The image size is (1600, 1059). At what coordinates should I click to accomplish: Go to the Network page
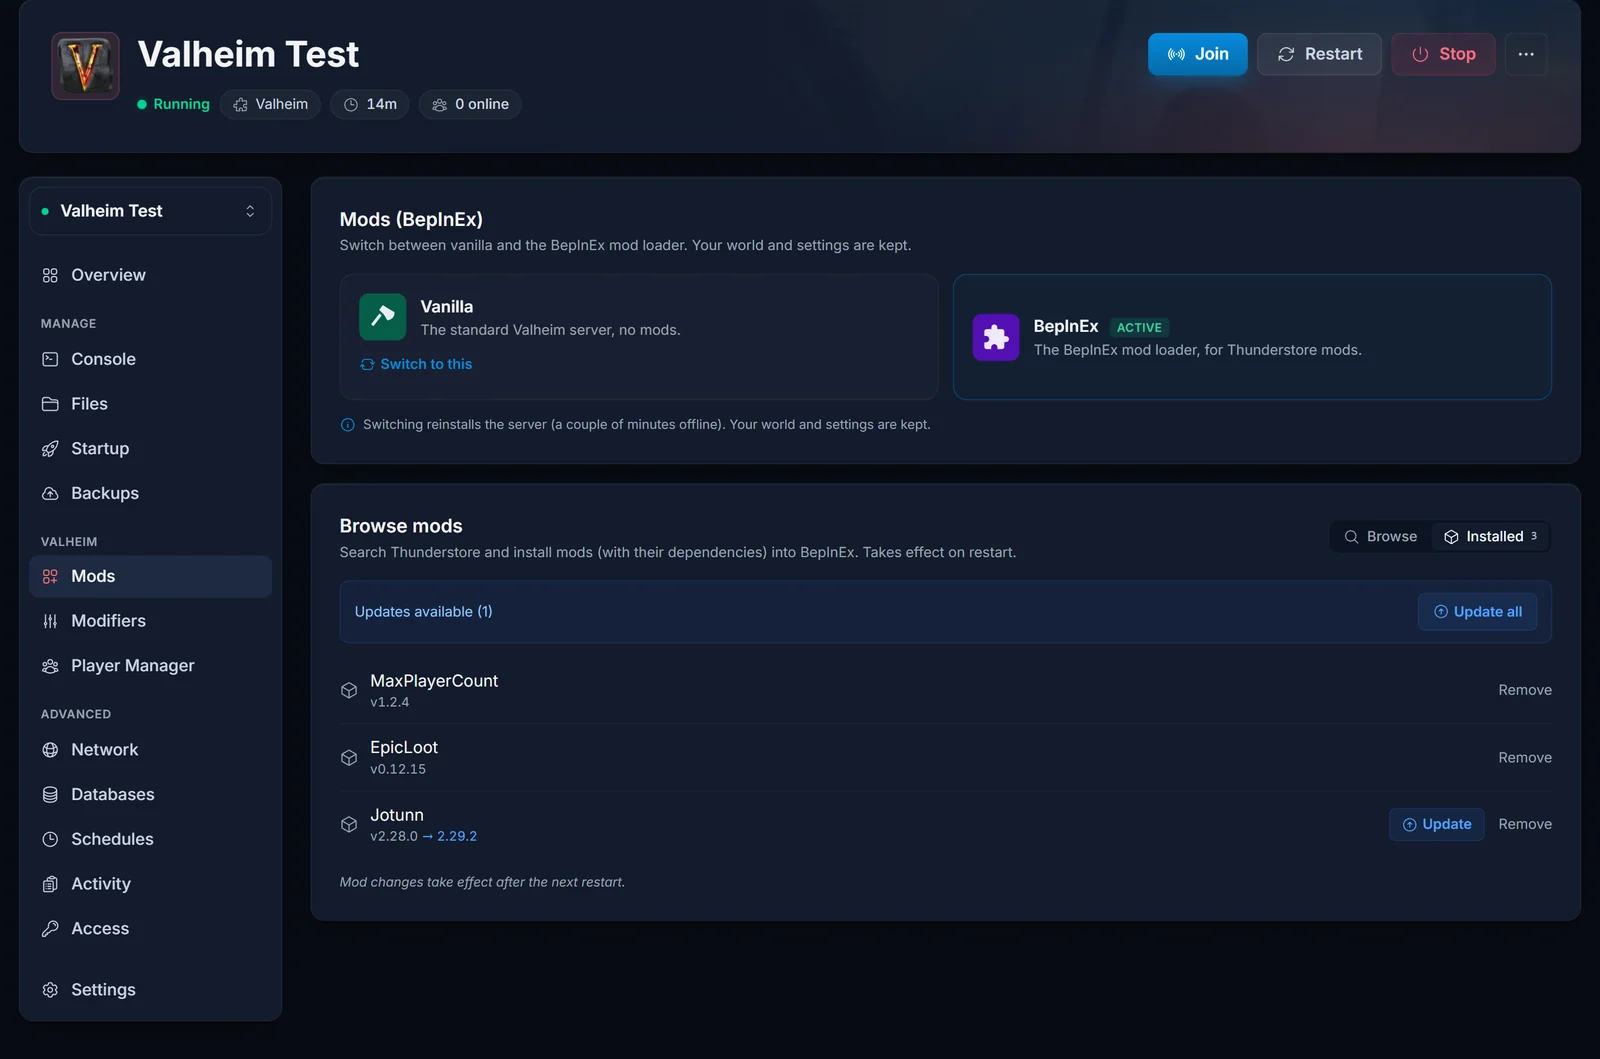click(x=150, y=750)
